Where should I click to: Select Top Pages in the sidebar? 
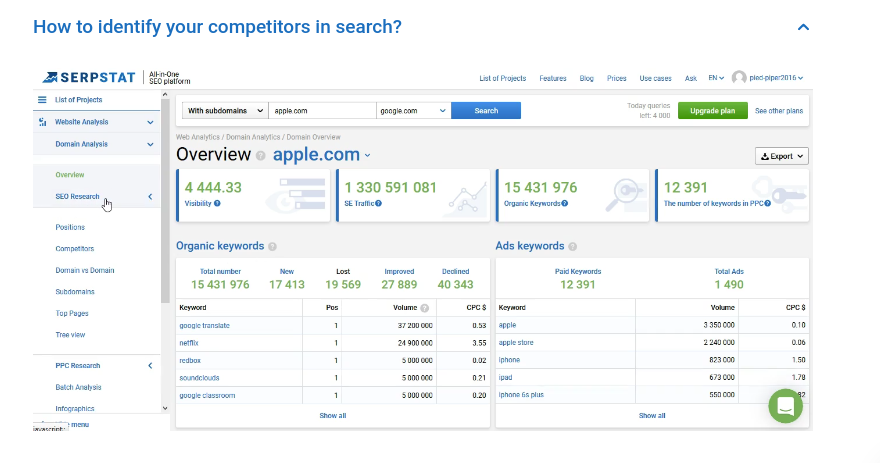72,314
